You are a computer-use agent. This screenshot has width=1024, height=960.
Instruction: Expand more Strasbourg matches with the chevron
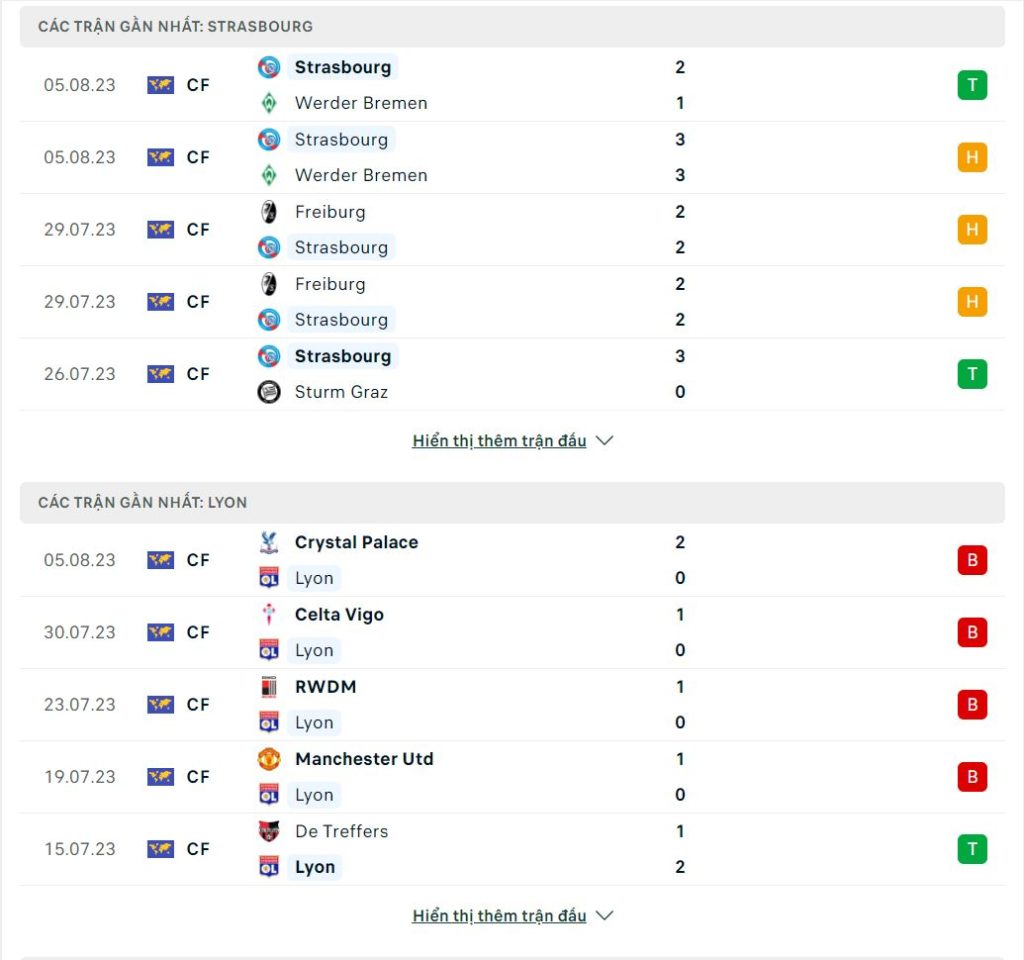(x=605, y=441)
